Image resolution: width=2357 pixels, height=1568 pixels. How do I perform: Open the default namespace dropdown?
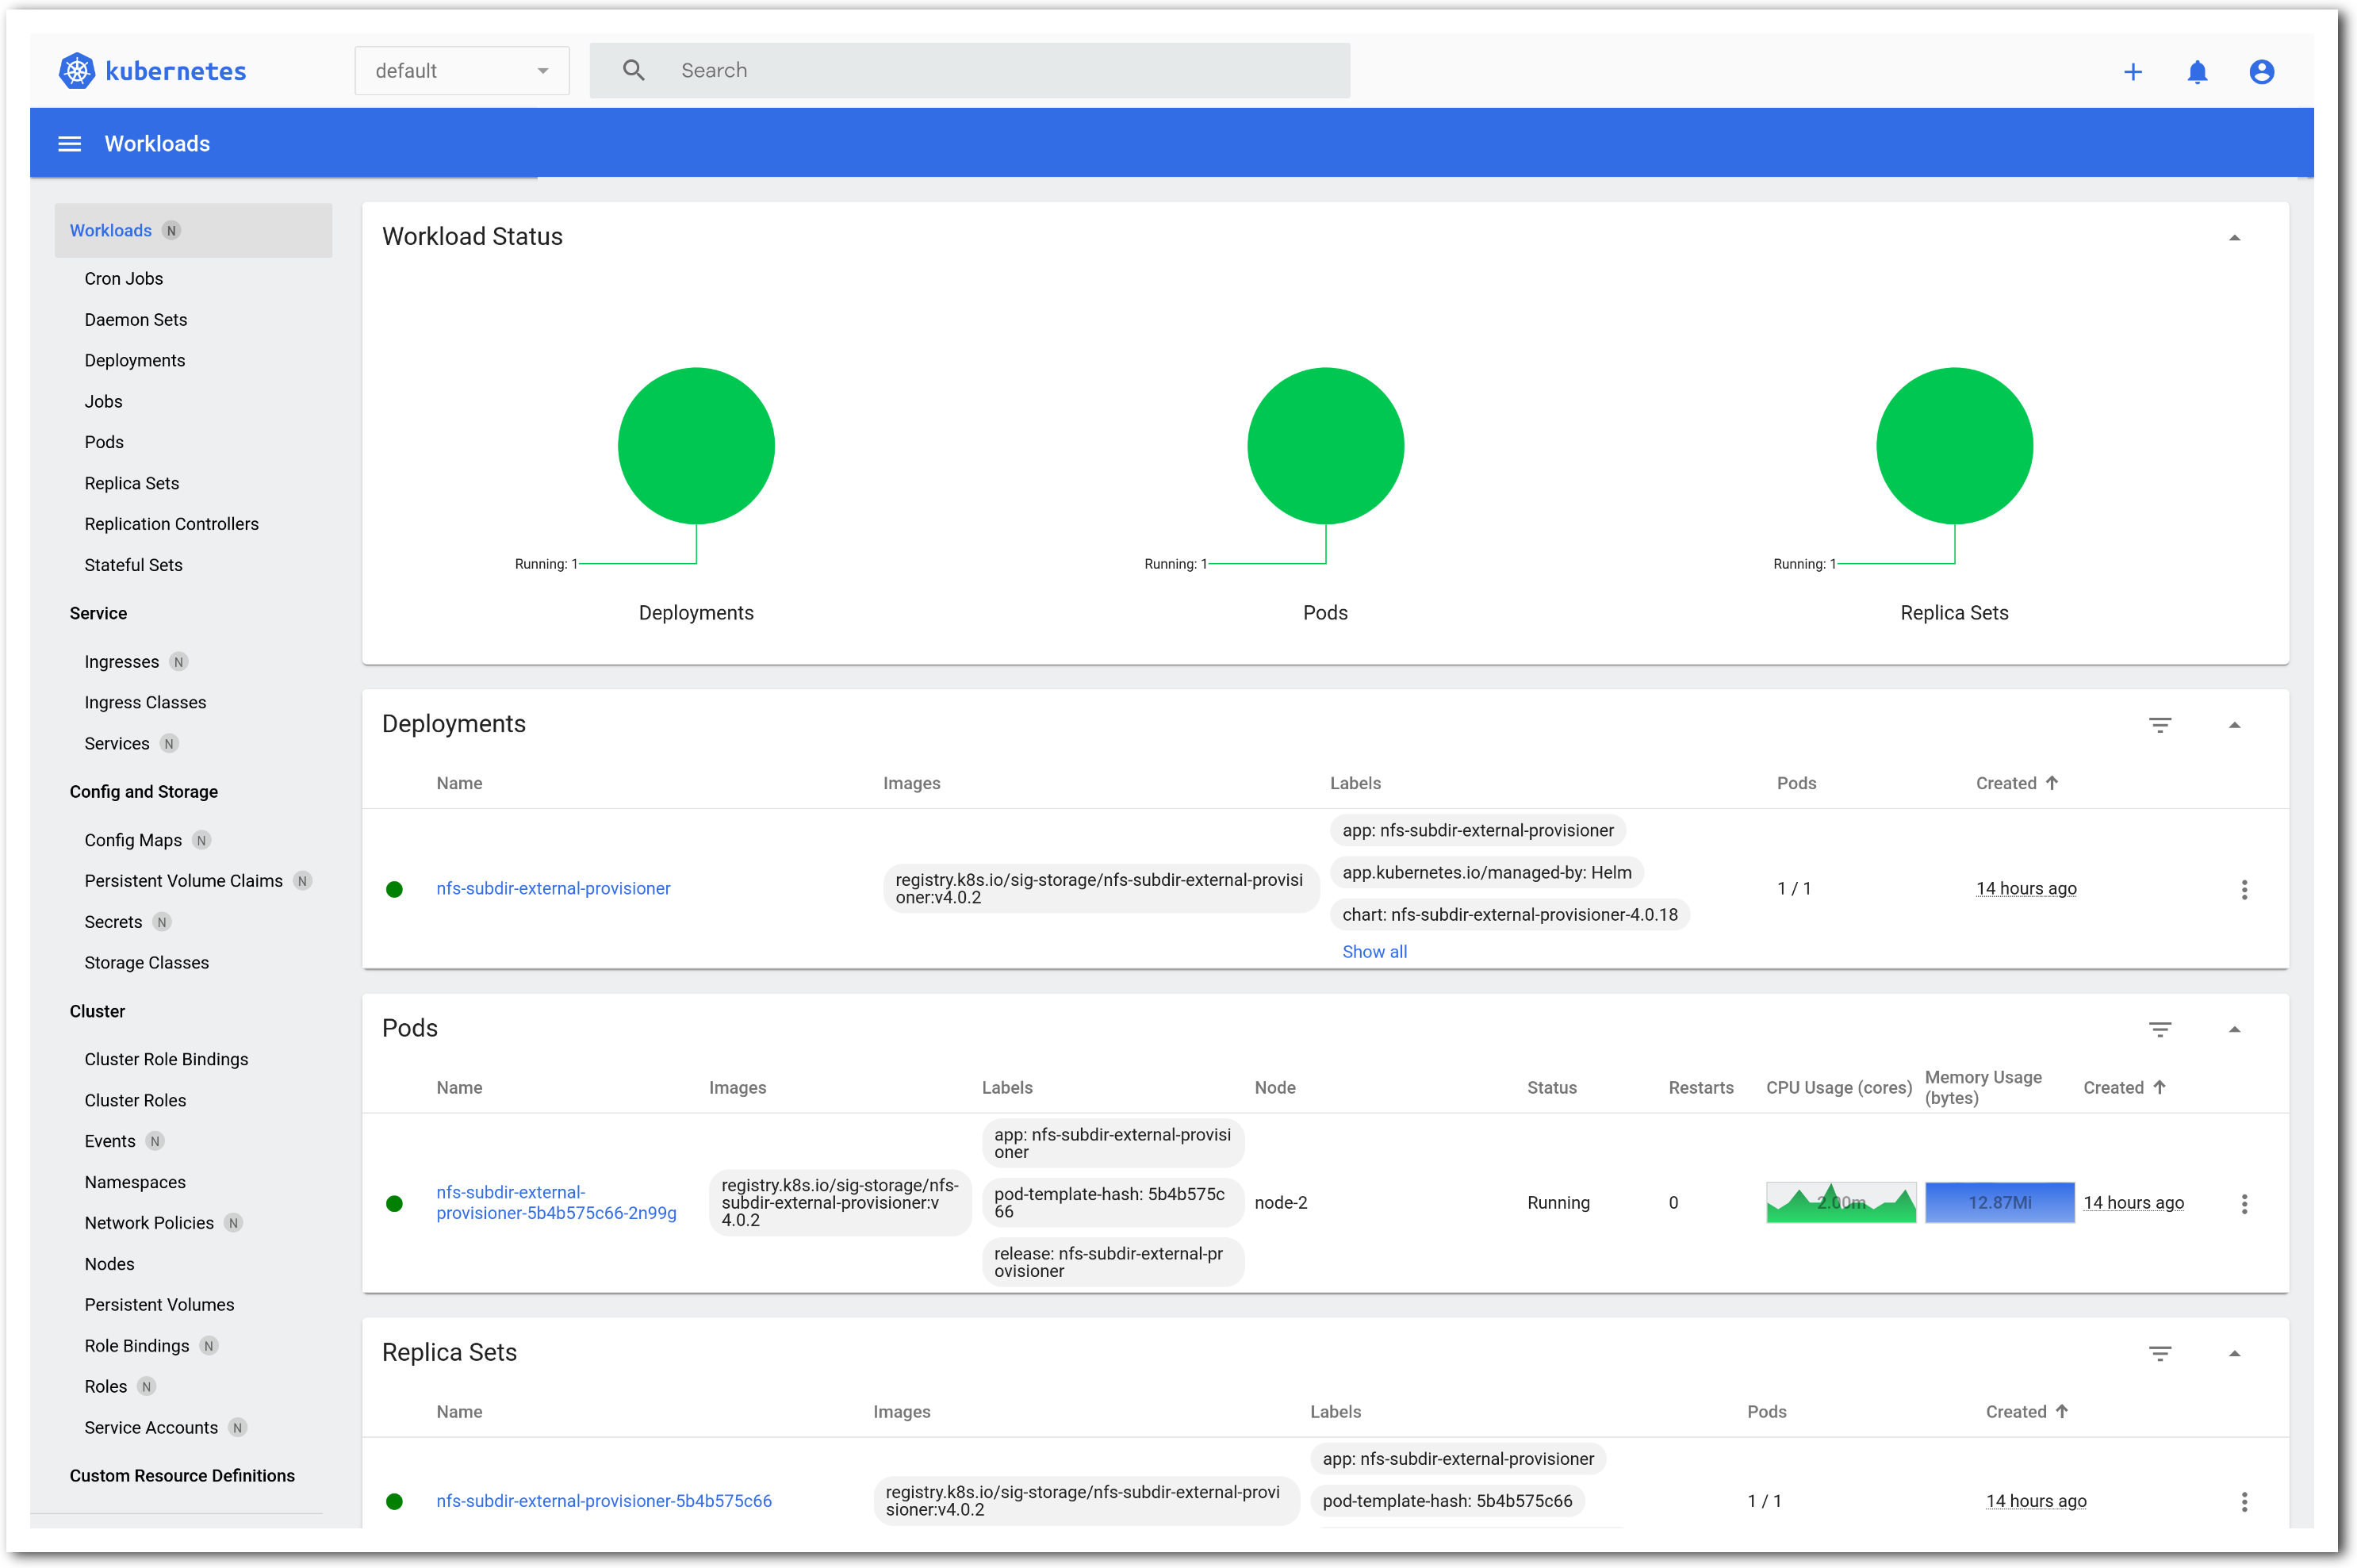462,71
